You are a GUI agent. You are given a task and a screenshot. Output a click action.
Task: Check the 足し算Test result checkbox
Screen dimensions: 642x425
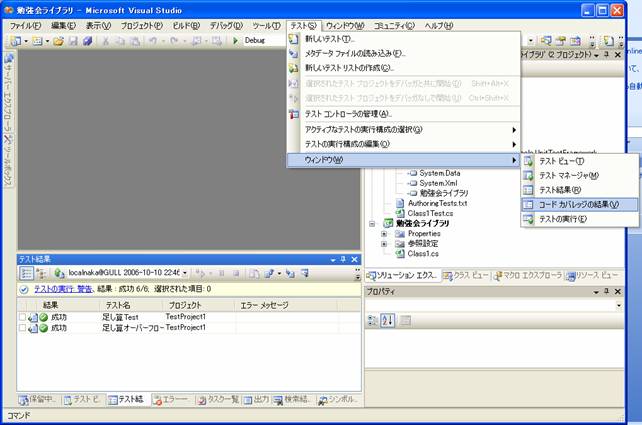[x=22, y=317]
